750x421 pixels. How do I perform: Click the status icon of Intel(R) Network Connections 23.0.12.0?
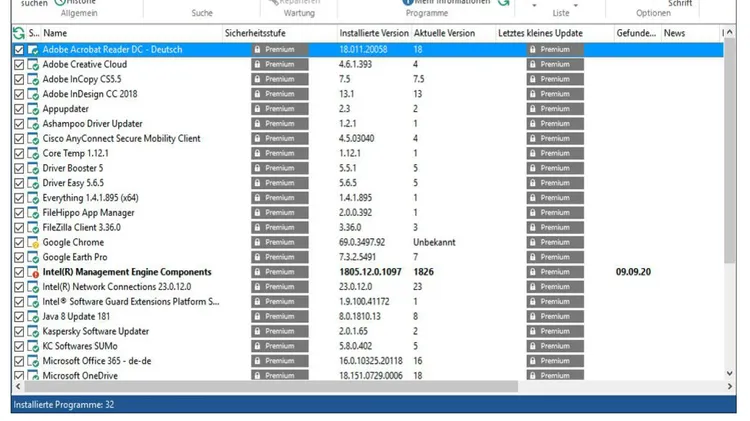(33, 287)
